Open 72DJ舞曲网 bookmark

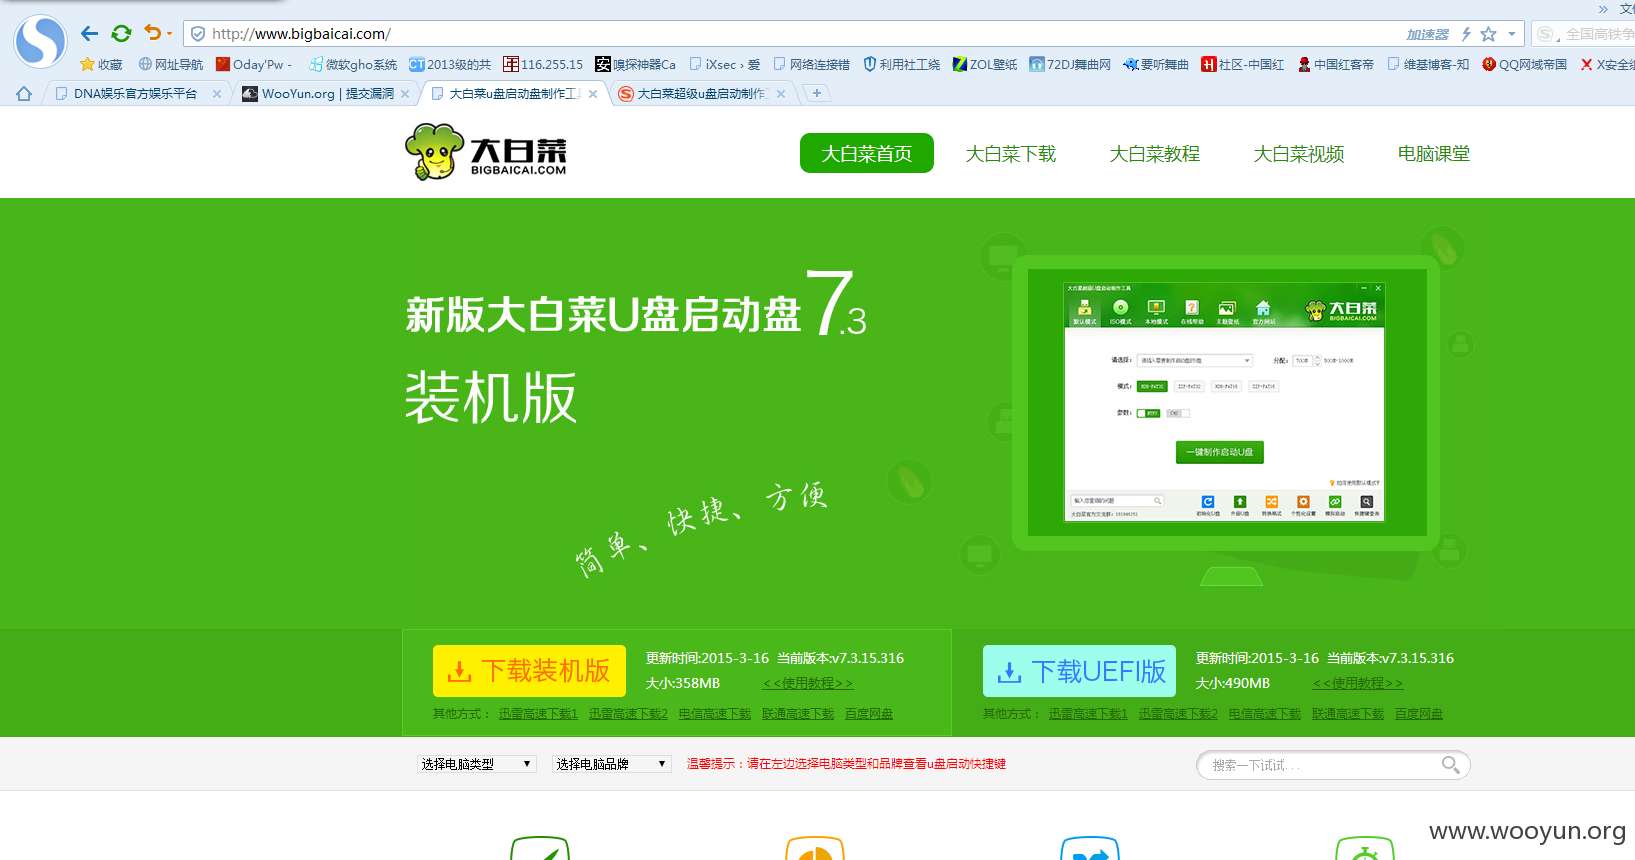pos(1070,64)
